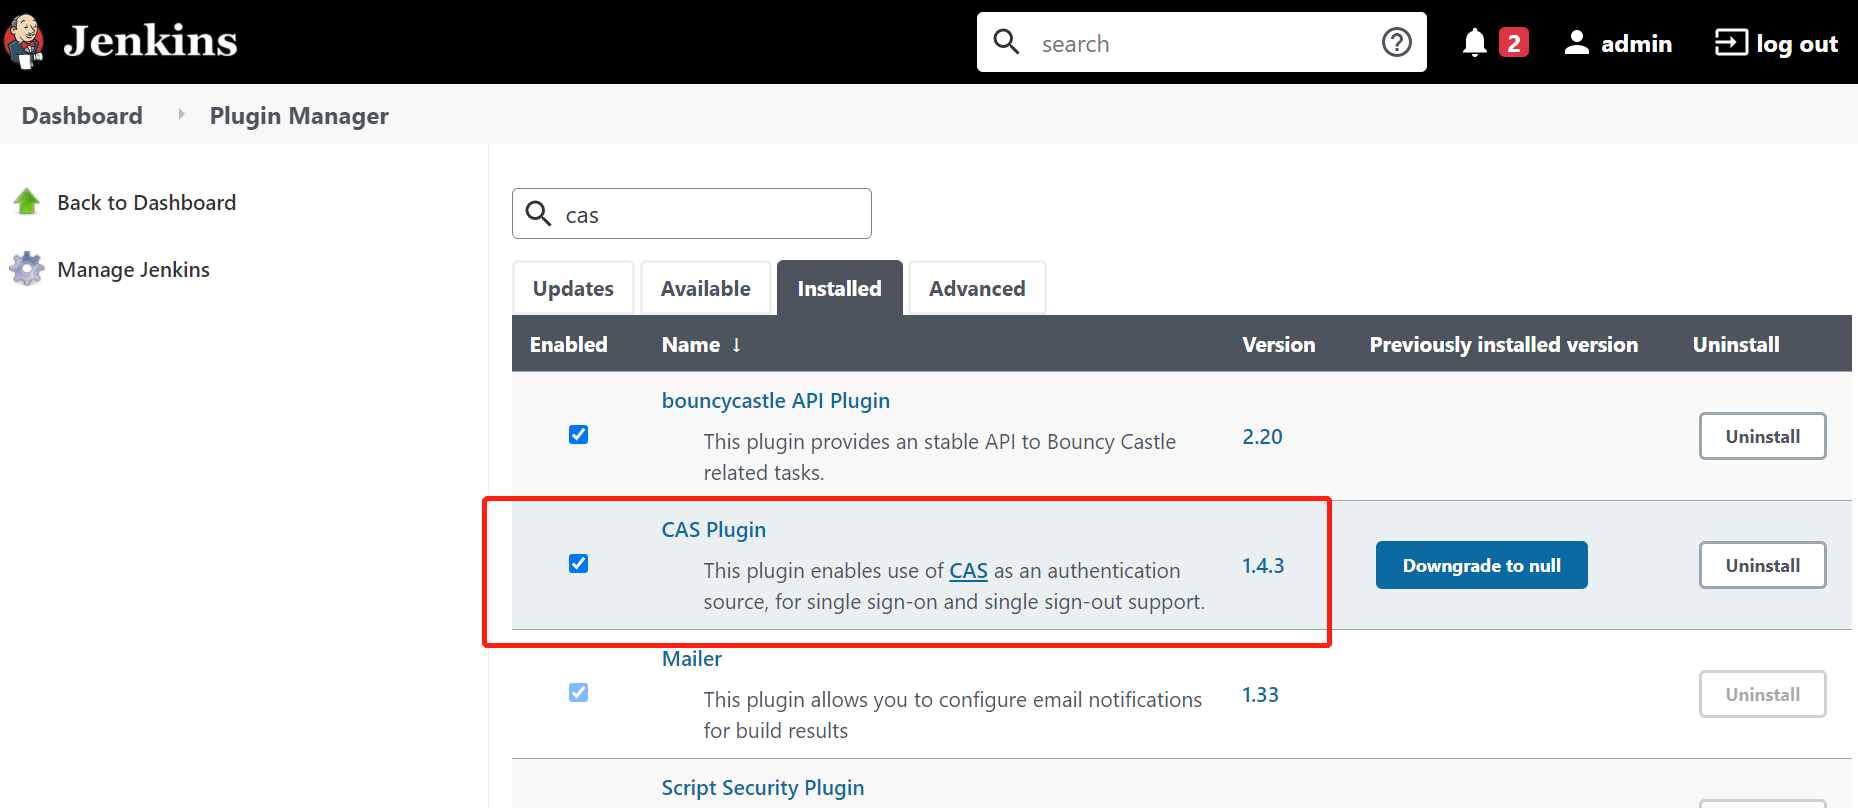Click the Manage Jenkins gear icon
The width and height of the screenshot is (1858, 808).
[x=27, y=269]
